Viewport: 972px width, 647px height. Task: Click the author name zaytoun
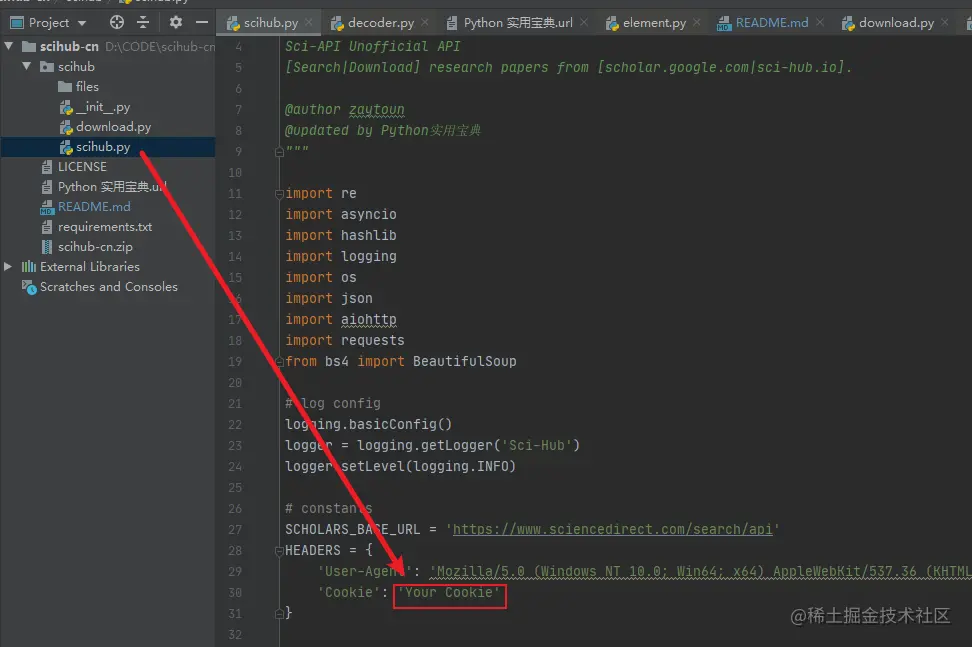click(x=376, y=110)
